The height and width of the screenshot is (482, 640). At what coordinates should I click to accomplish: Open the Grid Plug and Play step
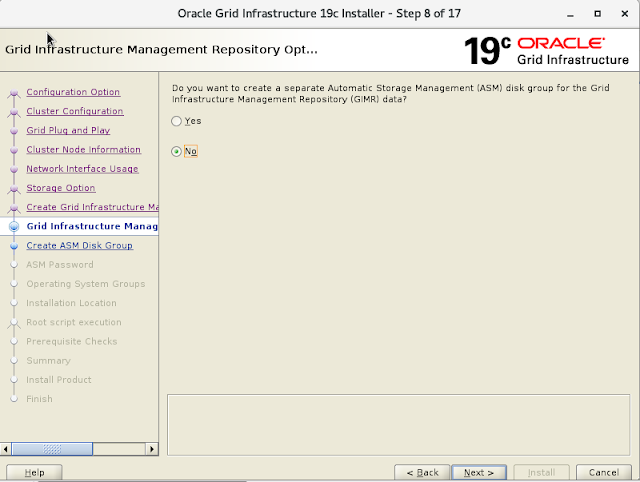[68, 130]
